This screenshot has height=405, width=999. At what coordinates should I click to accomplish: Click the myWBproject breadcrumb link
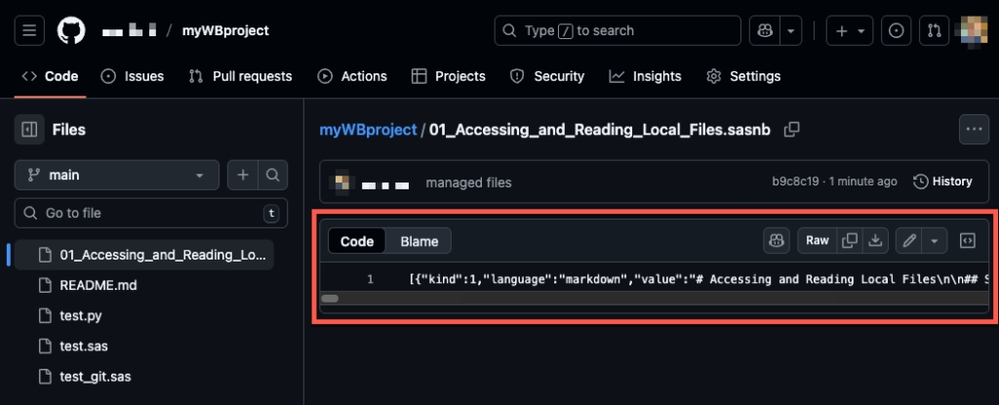tap(368, 130)
